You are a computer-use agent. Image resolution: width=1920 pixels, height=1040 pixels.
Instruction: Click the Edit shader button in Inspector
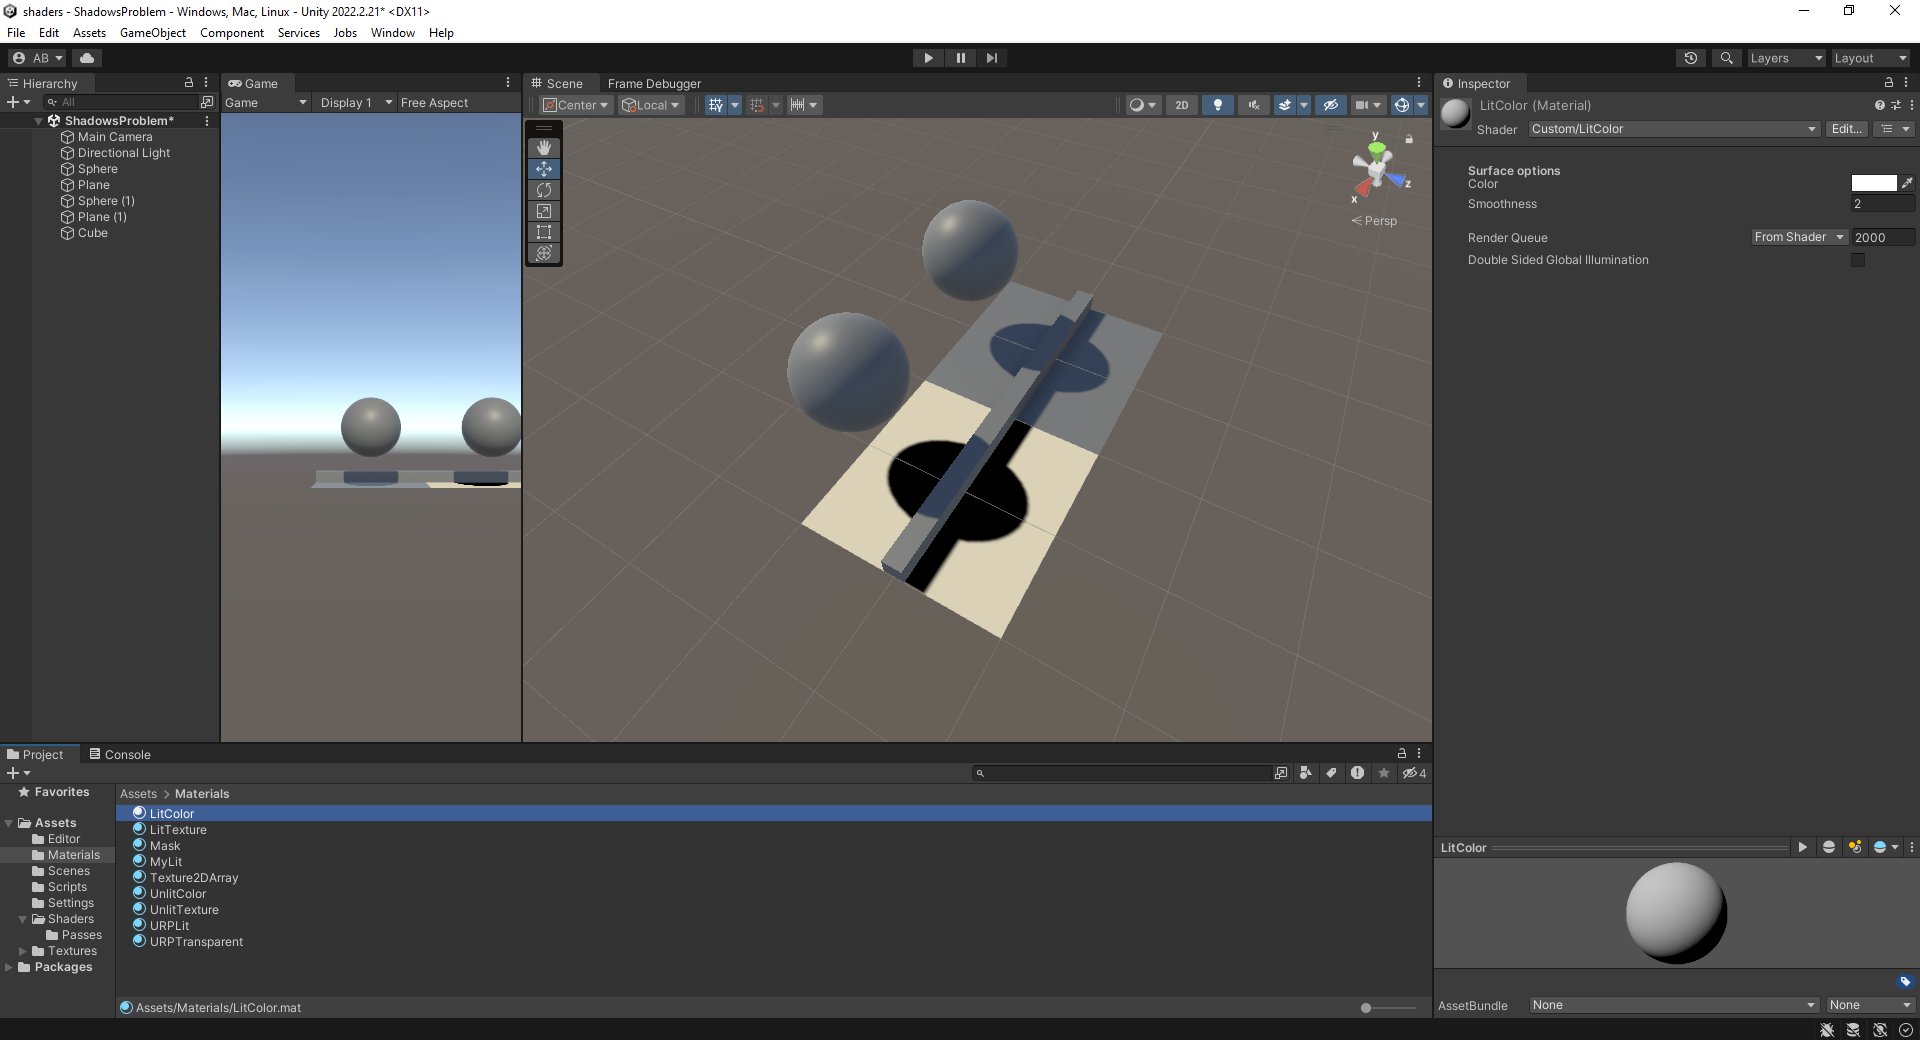[1846, 128]
